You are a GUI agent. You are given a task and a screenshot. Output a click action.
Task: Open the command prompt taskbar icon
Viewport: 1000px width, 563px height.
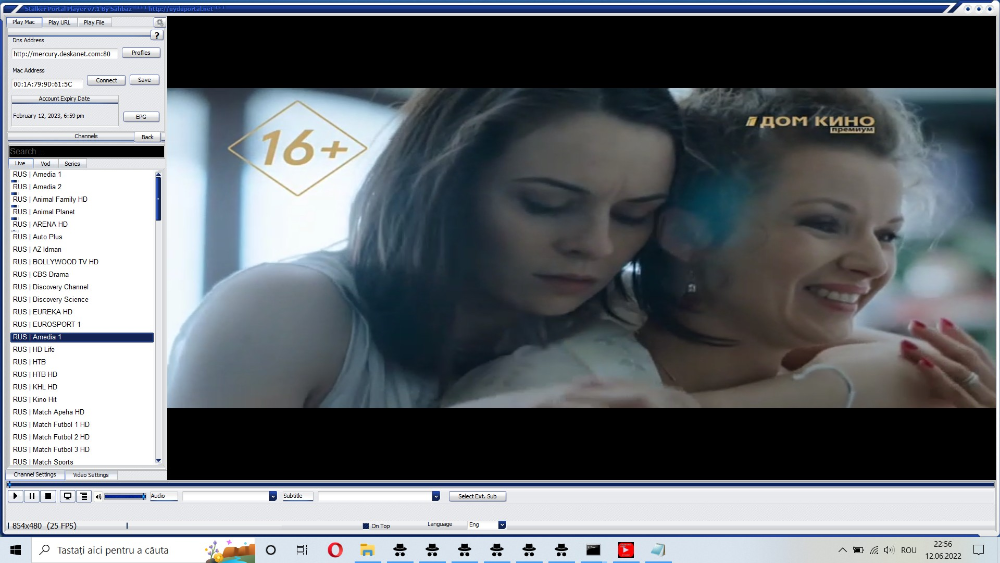593,550
